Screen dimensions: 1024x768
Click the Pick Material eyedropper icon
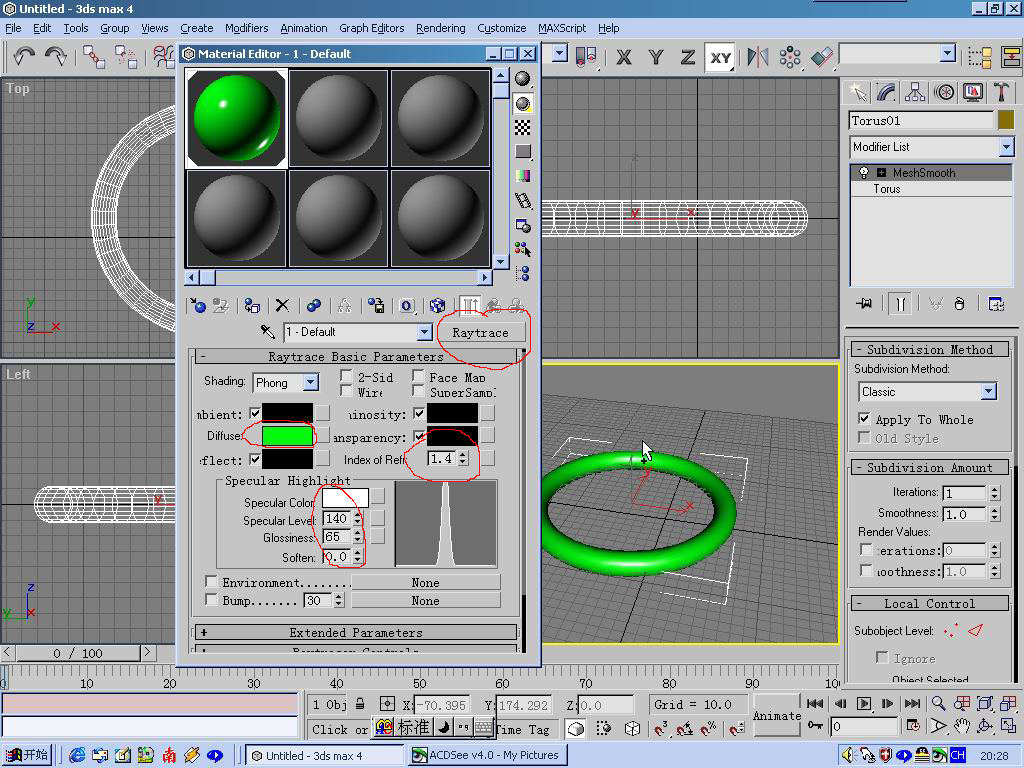(x=268, y=332)
